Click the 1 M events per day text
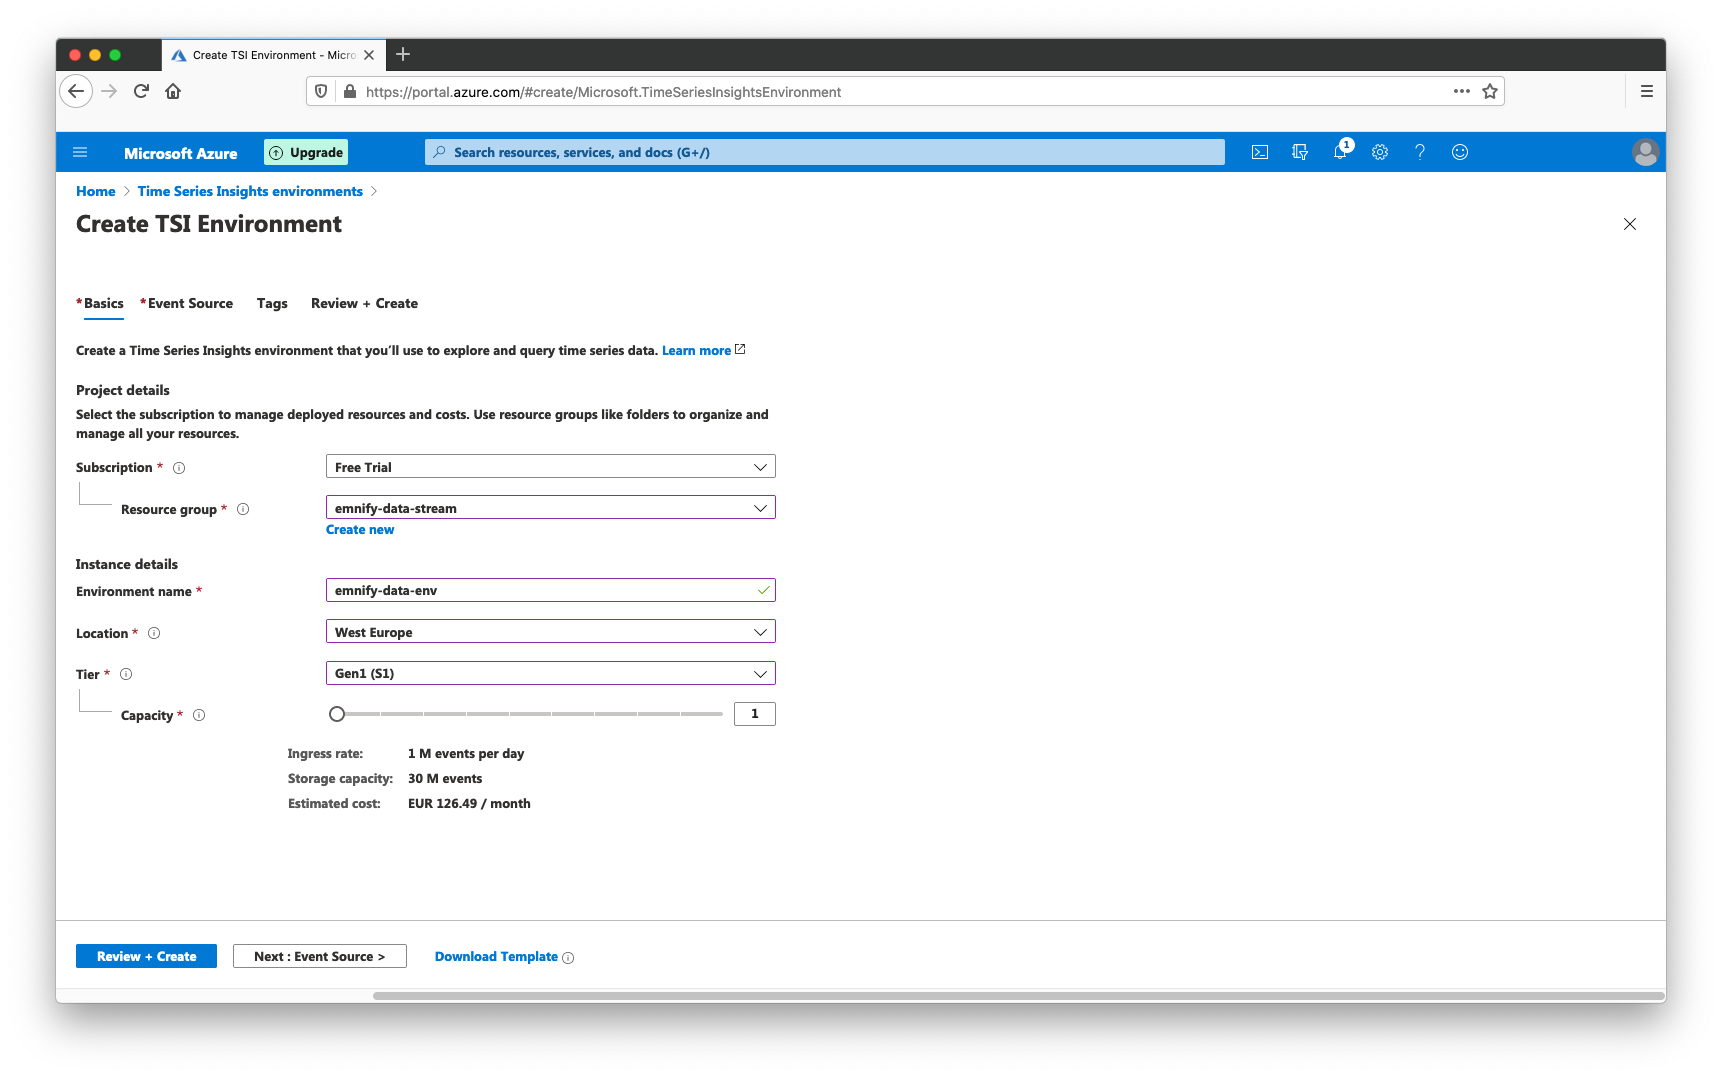Screen dimensions: 1722x1077 tap(466, 753)
